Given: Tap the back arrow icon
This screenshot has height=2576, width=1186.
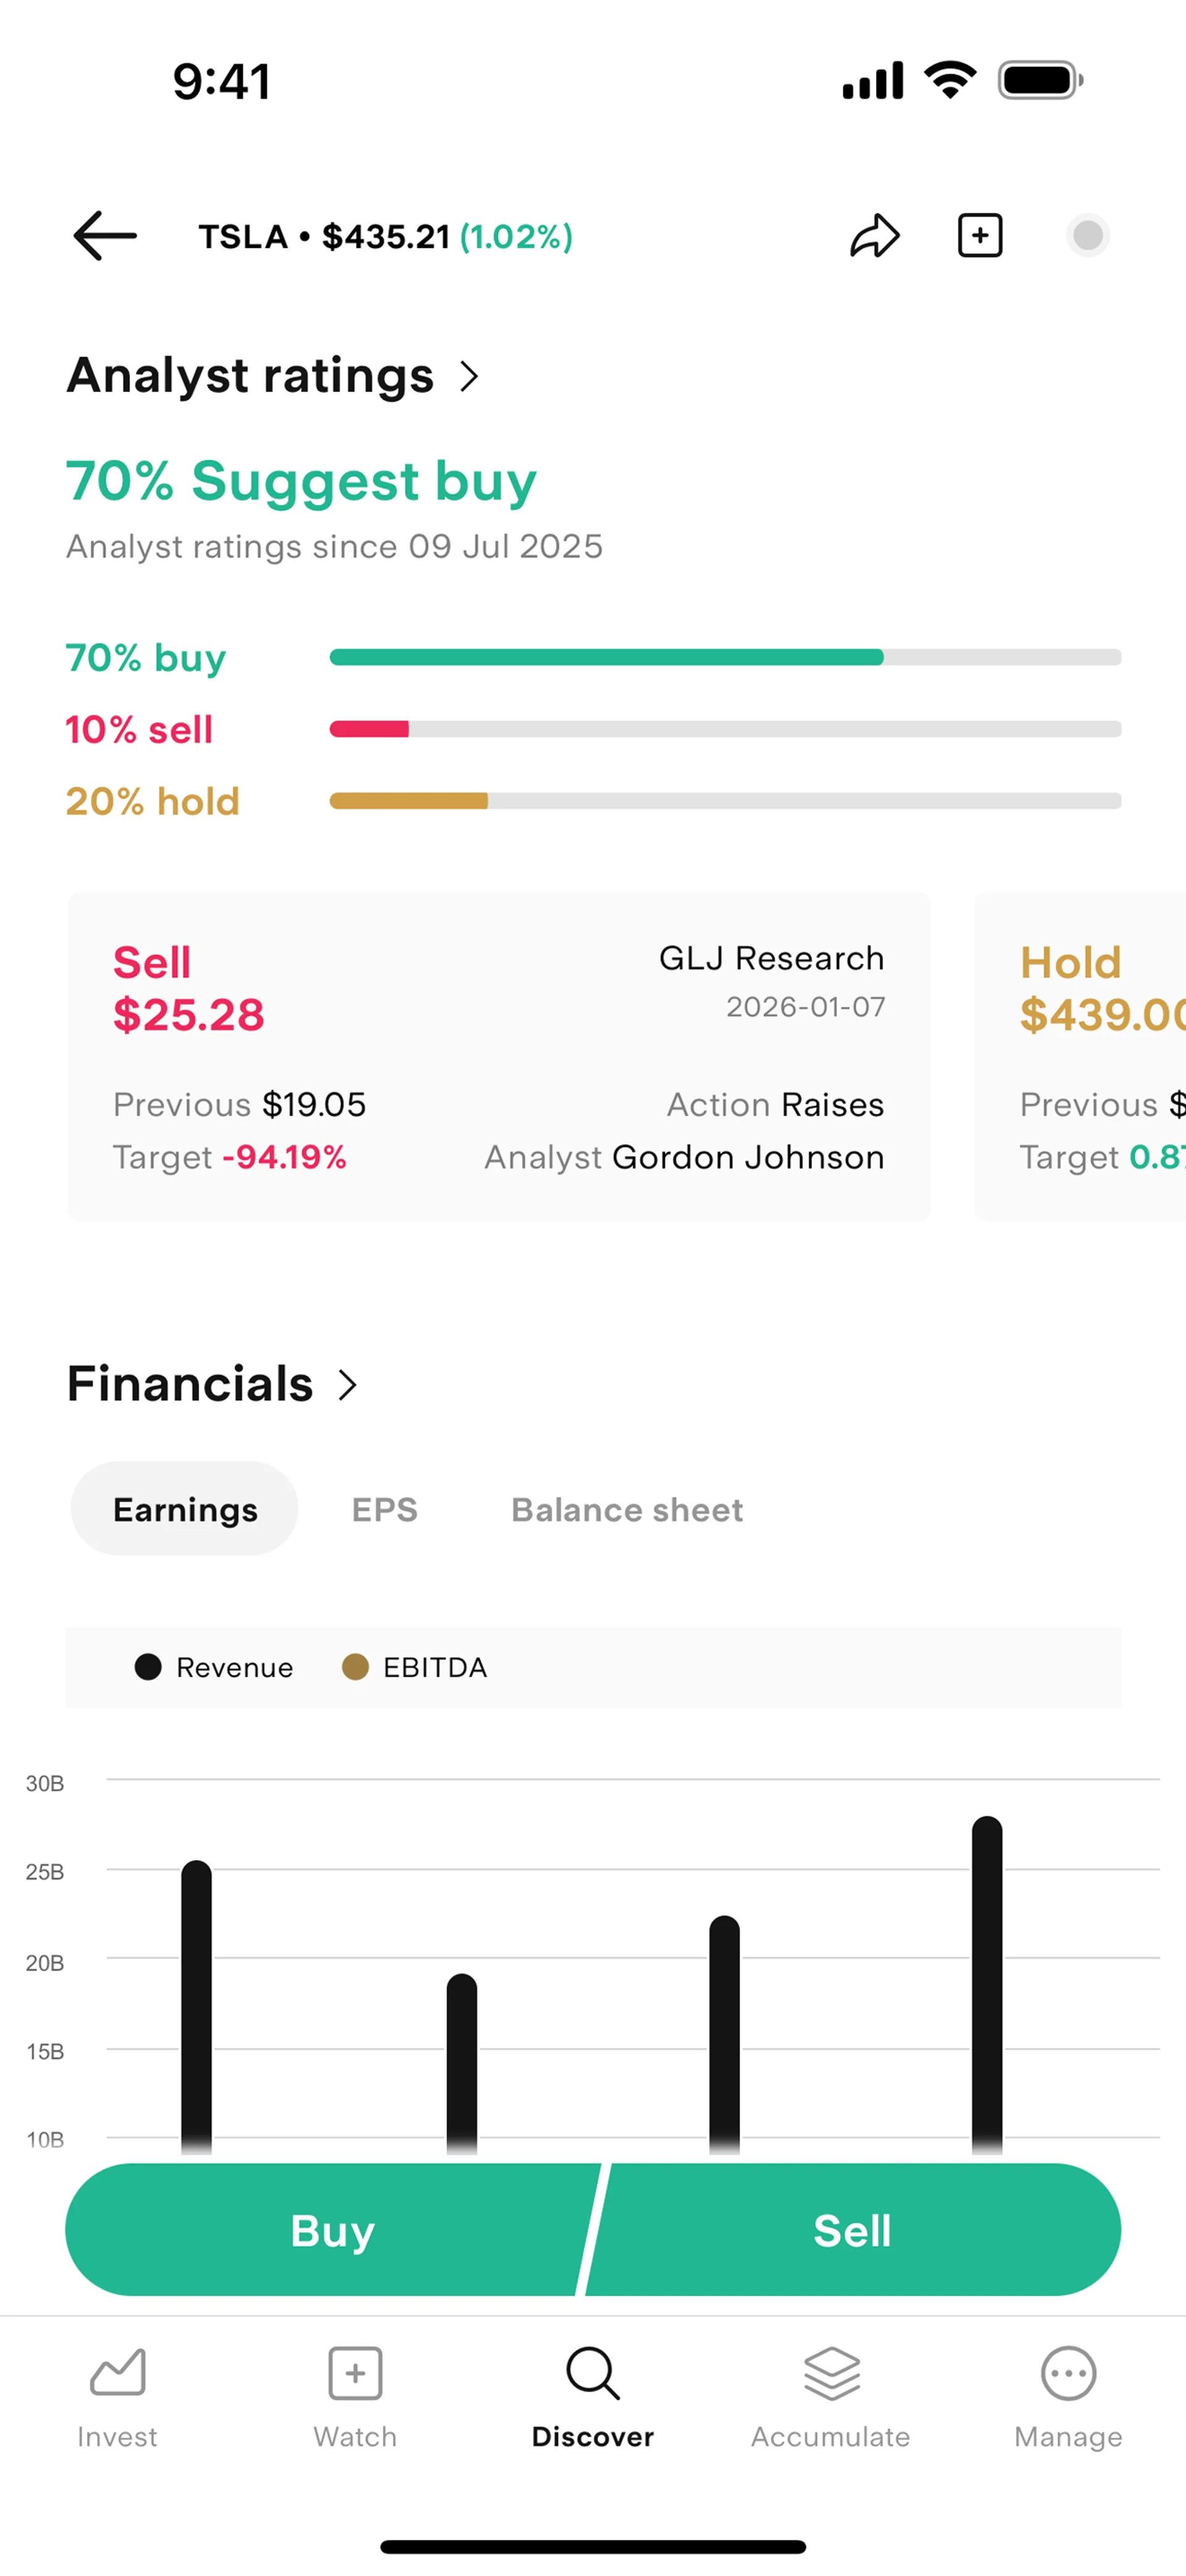Looking at the screenshot, I should (105, 236).
